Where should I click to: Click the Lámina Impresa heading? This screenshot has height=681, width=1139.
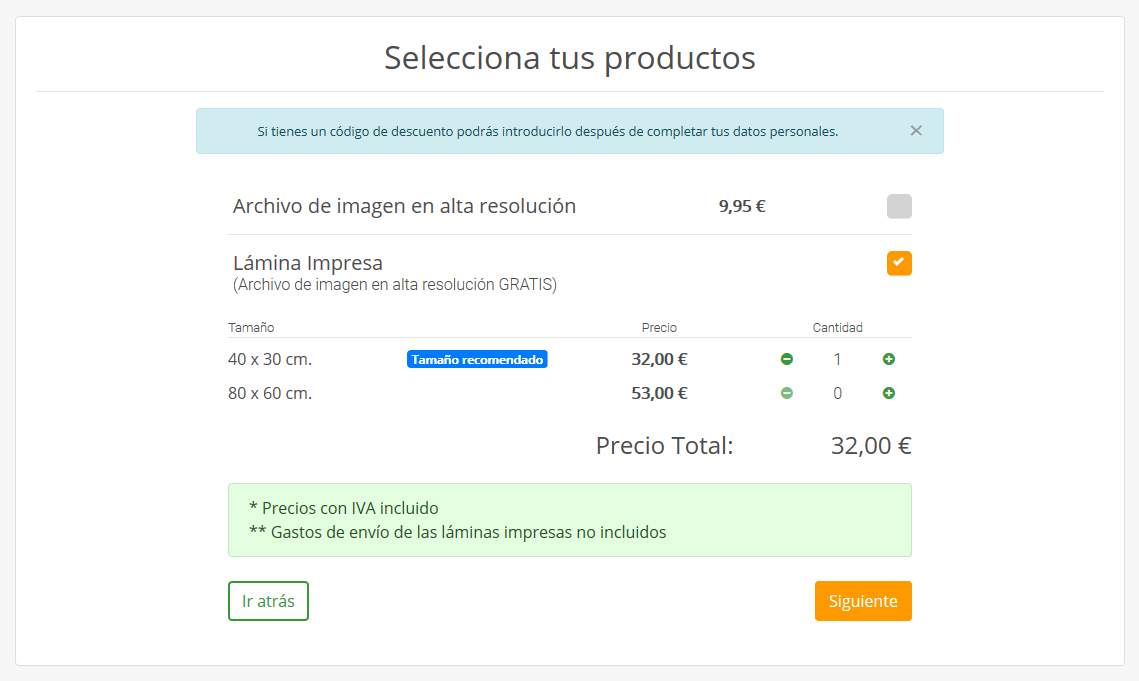tap(308, 263)
